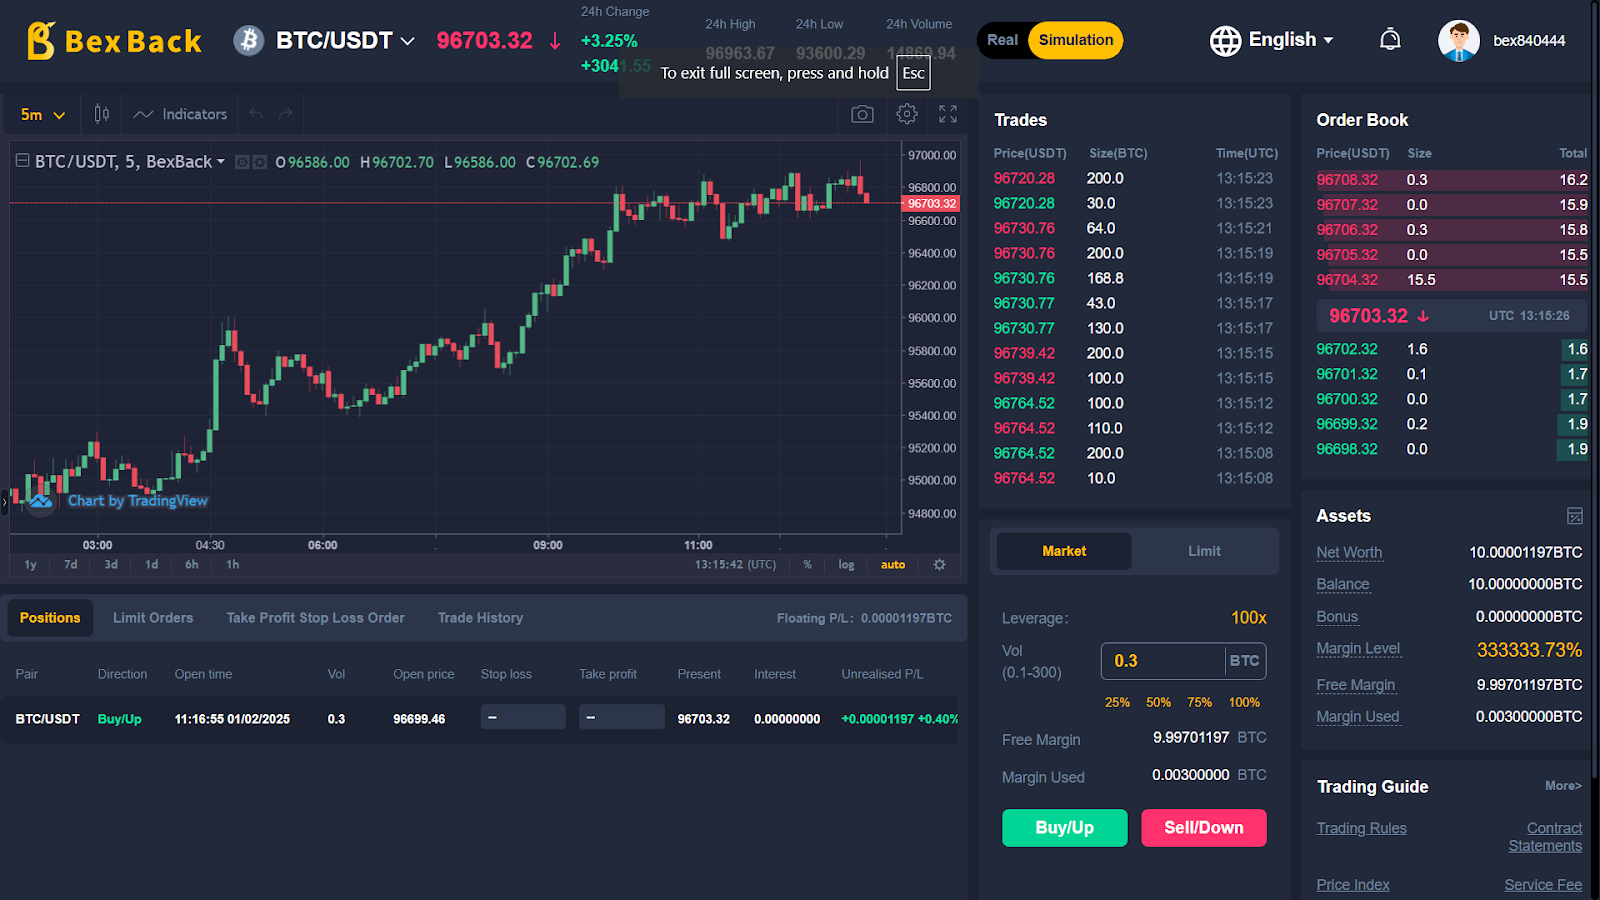Switch to Limit Orders tab
The image size is (1600, 900).
153,618
